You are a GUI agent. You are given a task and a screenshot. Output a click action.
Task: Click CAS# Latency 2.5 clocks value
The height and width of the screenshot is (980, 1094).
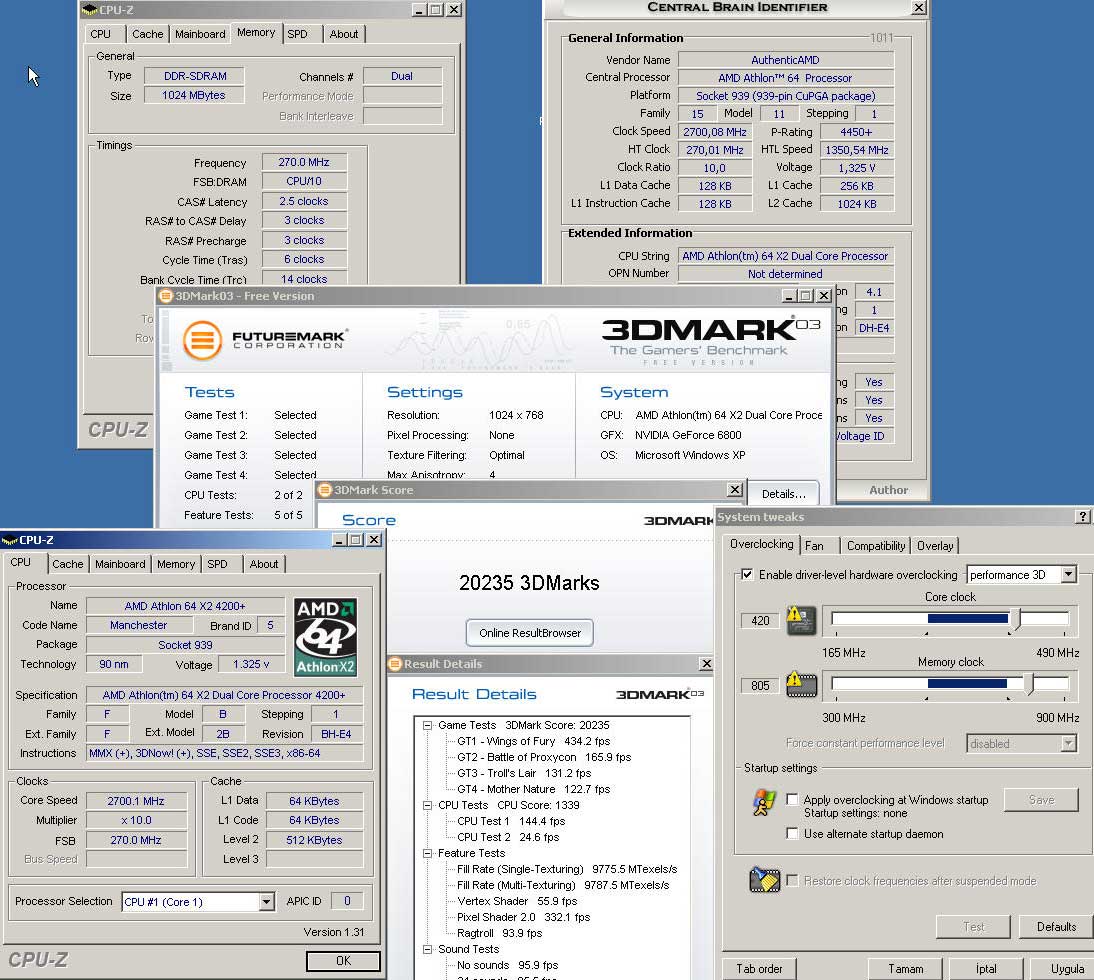304,201
